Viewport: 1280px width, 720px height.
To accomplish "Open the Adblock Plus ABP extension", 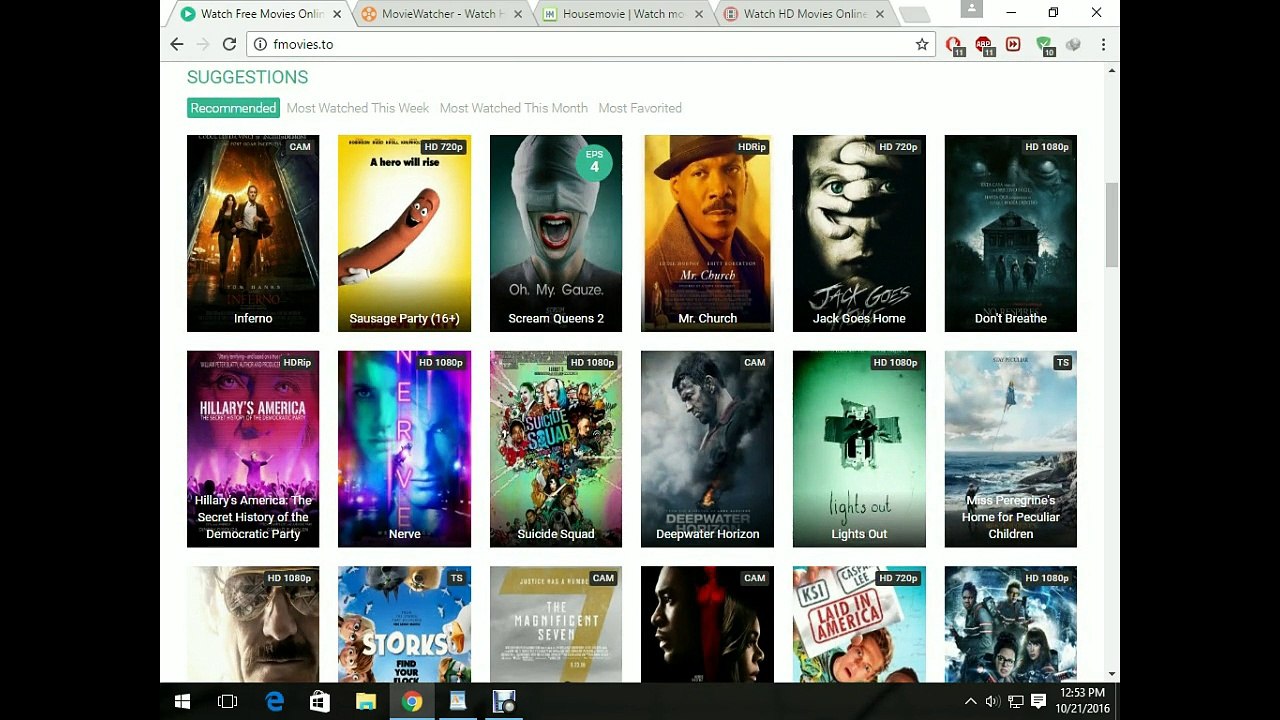I will tap(984, 45).
